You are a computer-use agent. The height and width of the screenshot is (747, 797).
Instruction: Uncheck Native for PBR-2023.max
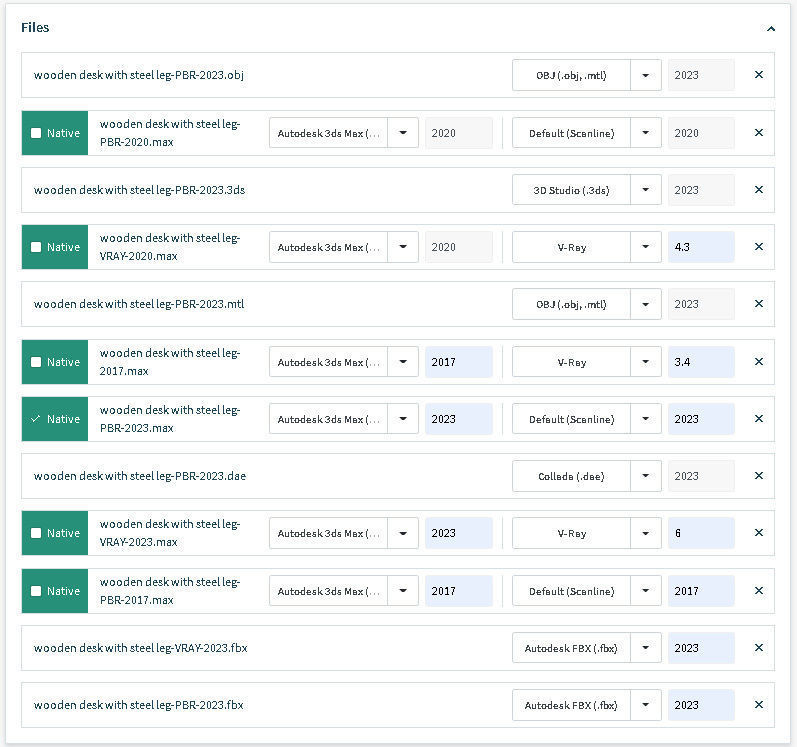[37, 419]
